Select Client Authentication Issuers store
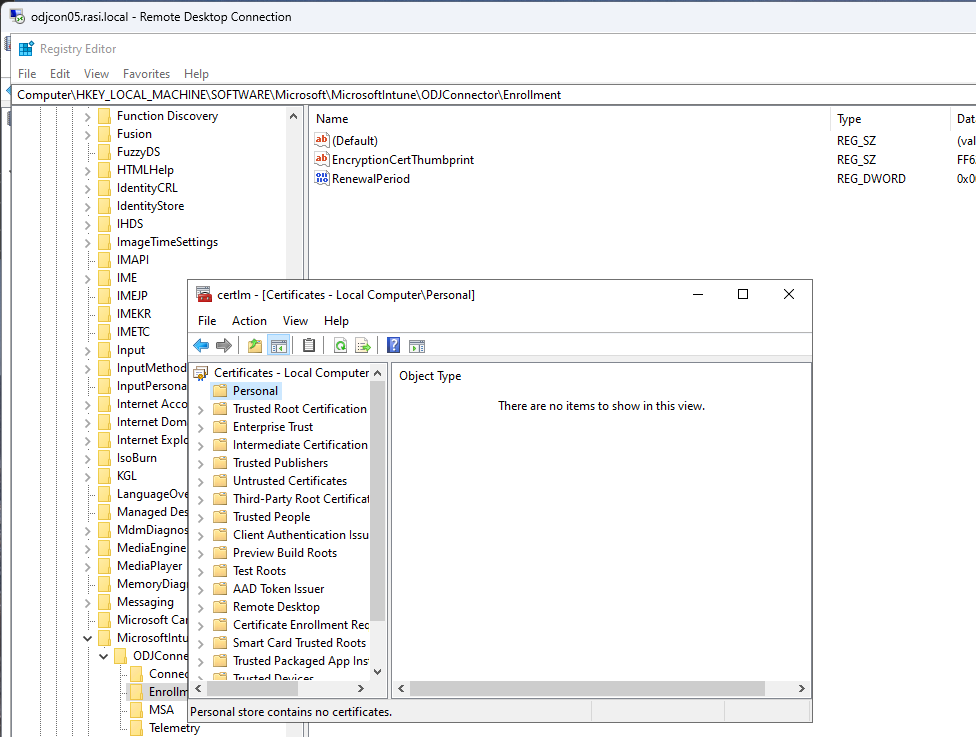The width and height of the screenshot is (976, 737). pyautogui.click(x=301, y=535)
